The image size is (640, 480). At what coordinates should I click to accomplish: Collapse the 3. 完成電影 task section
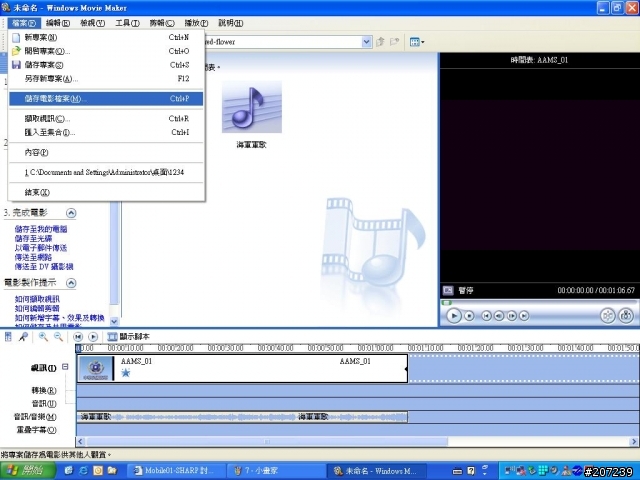click(71, 213)
